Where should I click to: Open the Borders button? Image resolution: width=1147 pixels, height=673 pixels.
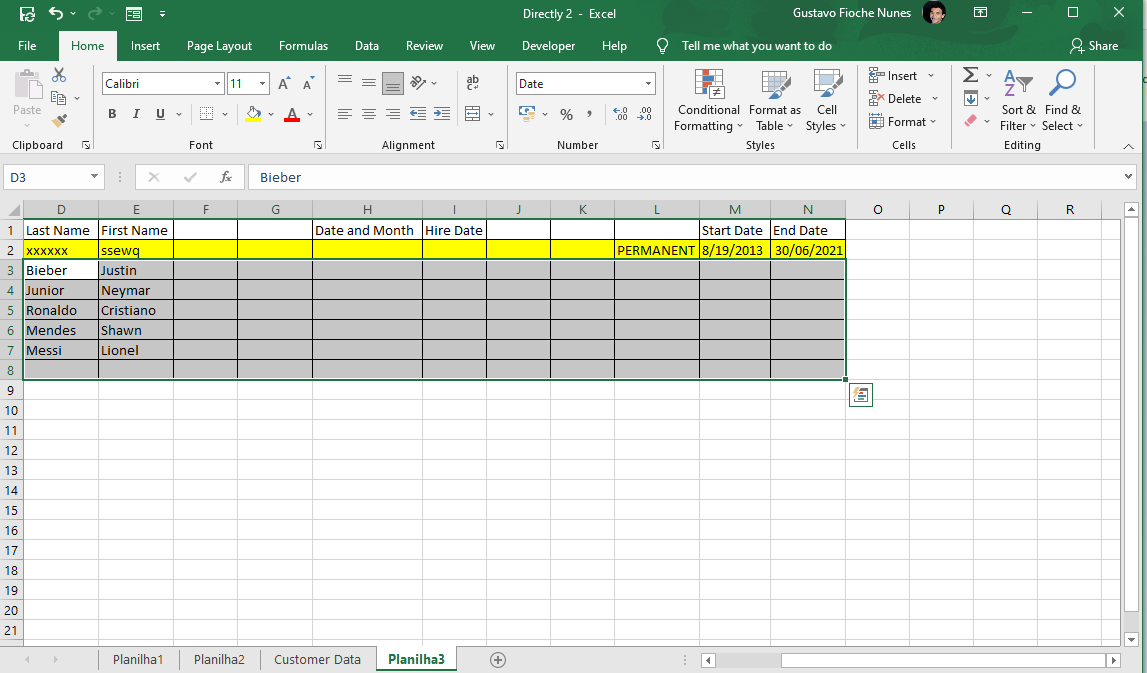tap(206, 114)
